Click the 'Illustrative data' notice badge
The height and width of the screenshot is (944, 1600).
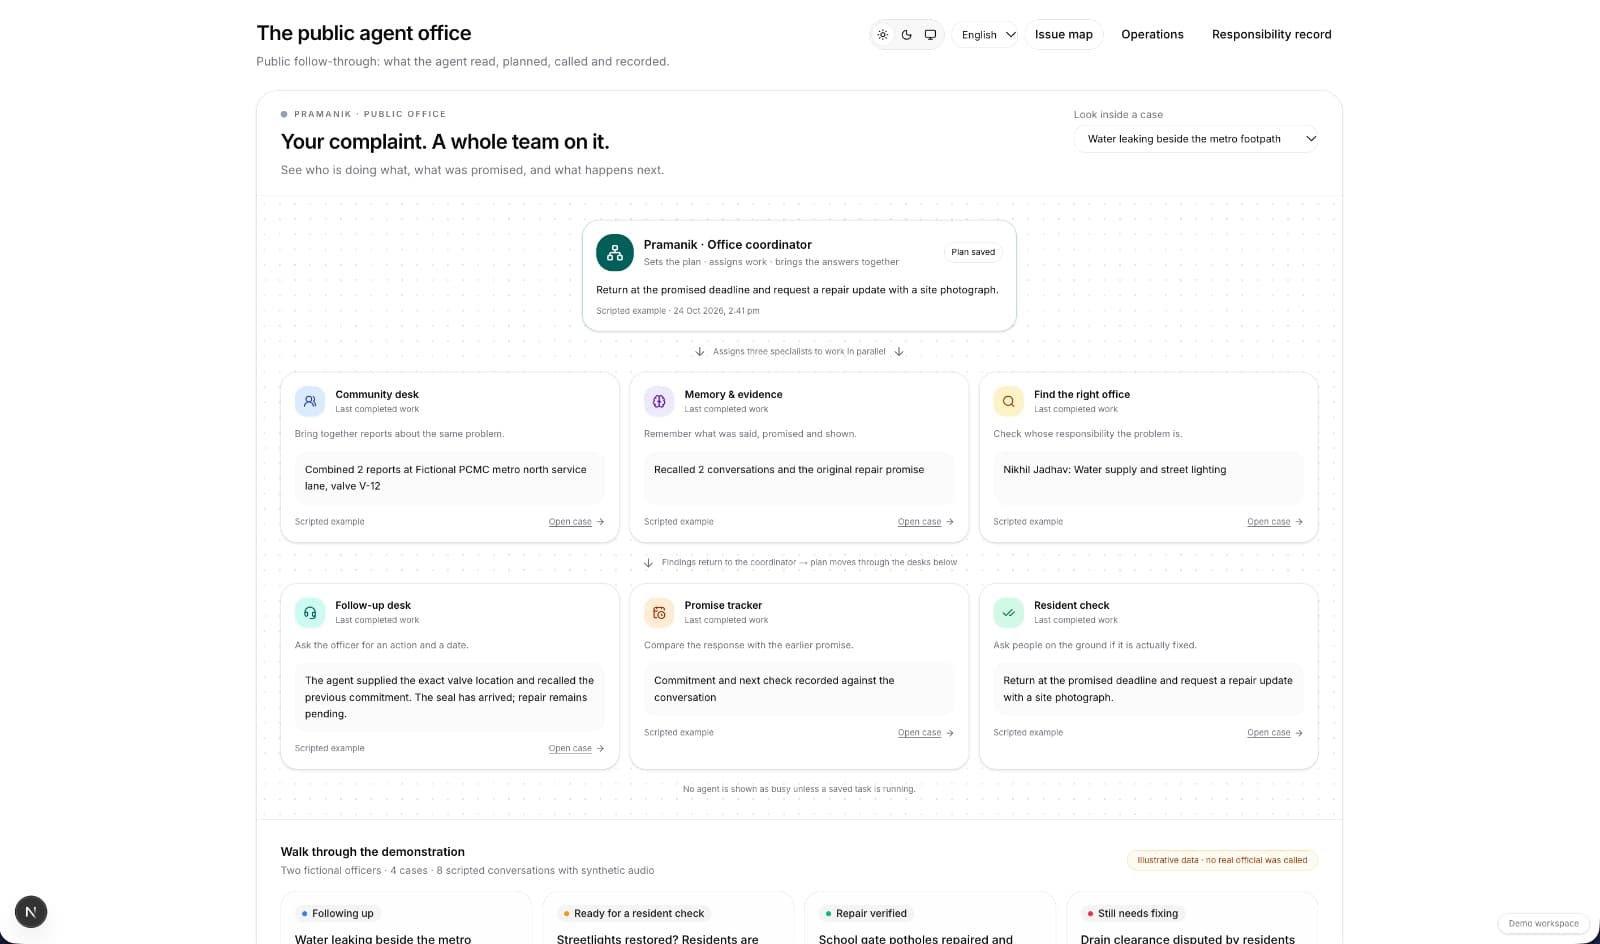(1222, 860)
